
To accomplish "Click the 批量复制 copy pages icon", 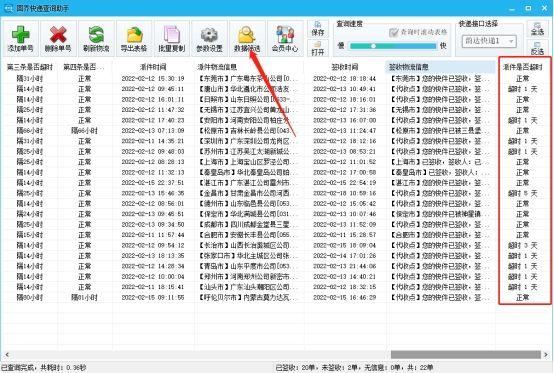I will click(172, 35).
